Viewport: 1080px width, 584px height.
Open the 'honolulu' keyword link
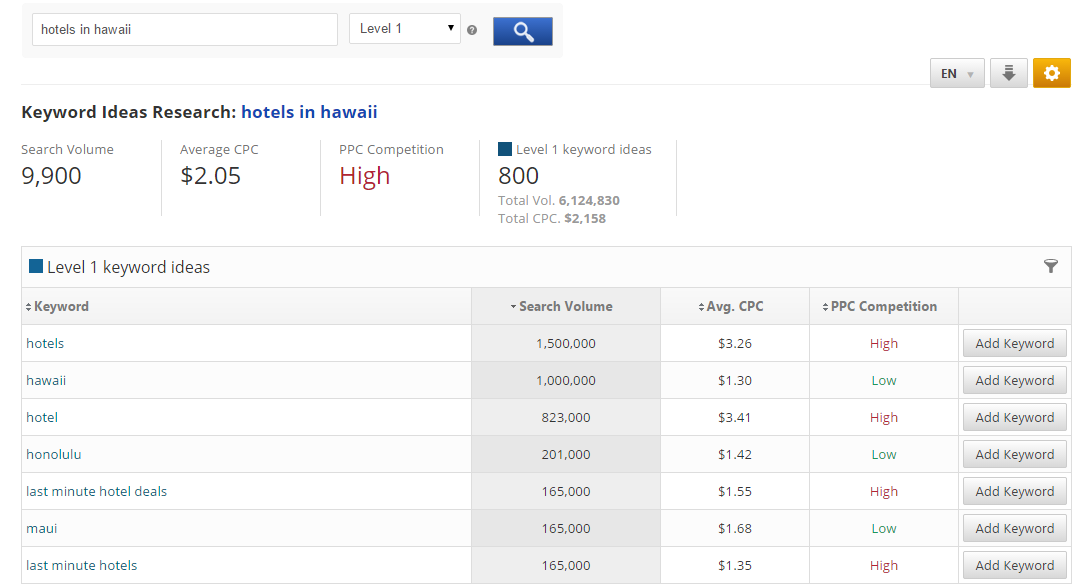pos(54,455)
